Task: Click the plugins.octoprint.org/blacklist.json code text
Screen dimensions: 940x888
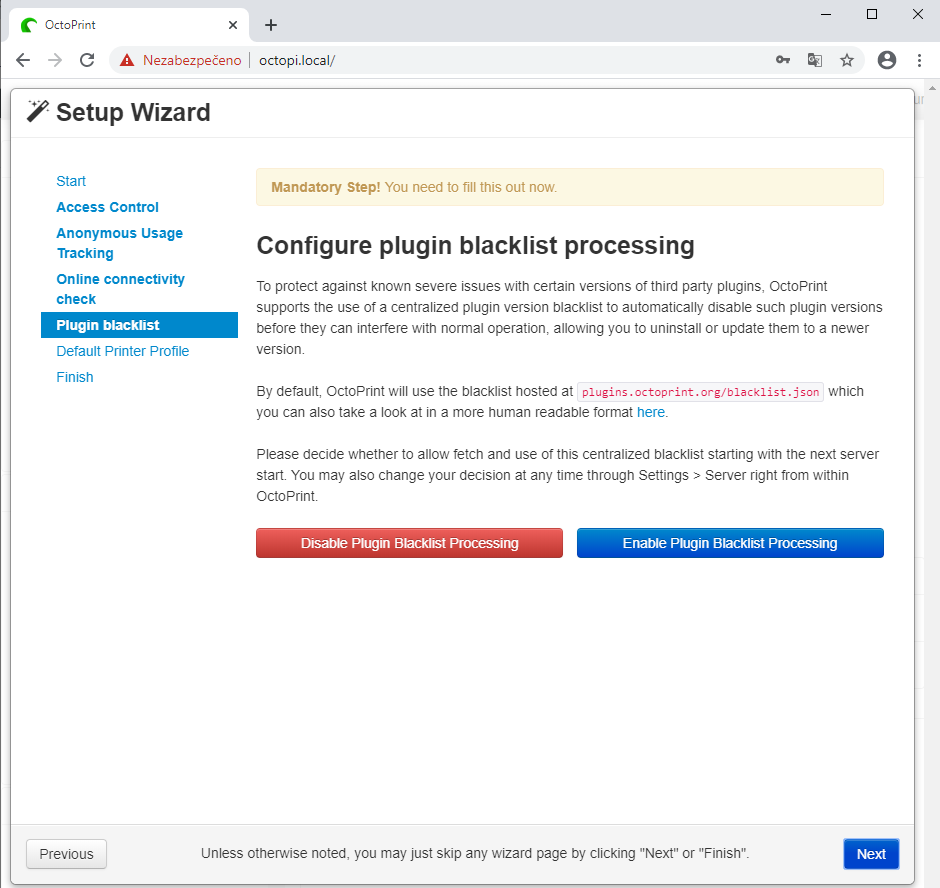Action: (700, 392)
